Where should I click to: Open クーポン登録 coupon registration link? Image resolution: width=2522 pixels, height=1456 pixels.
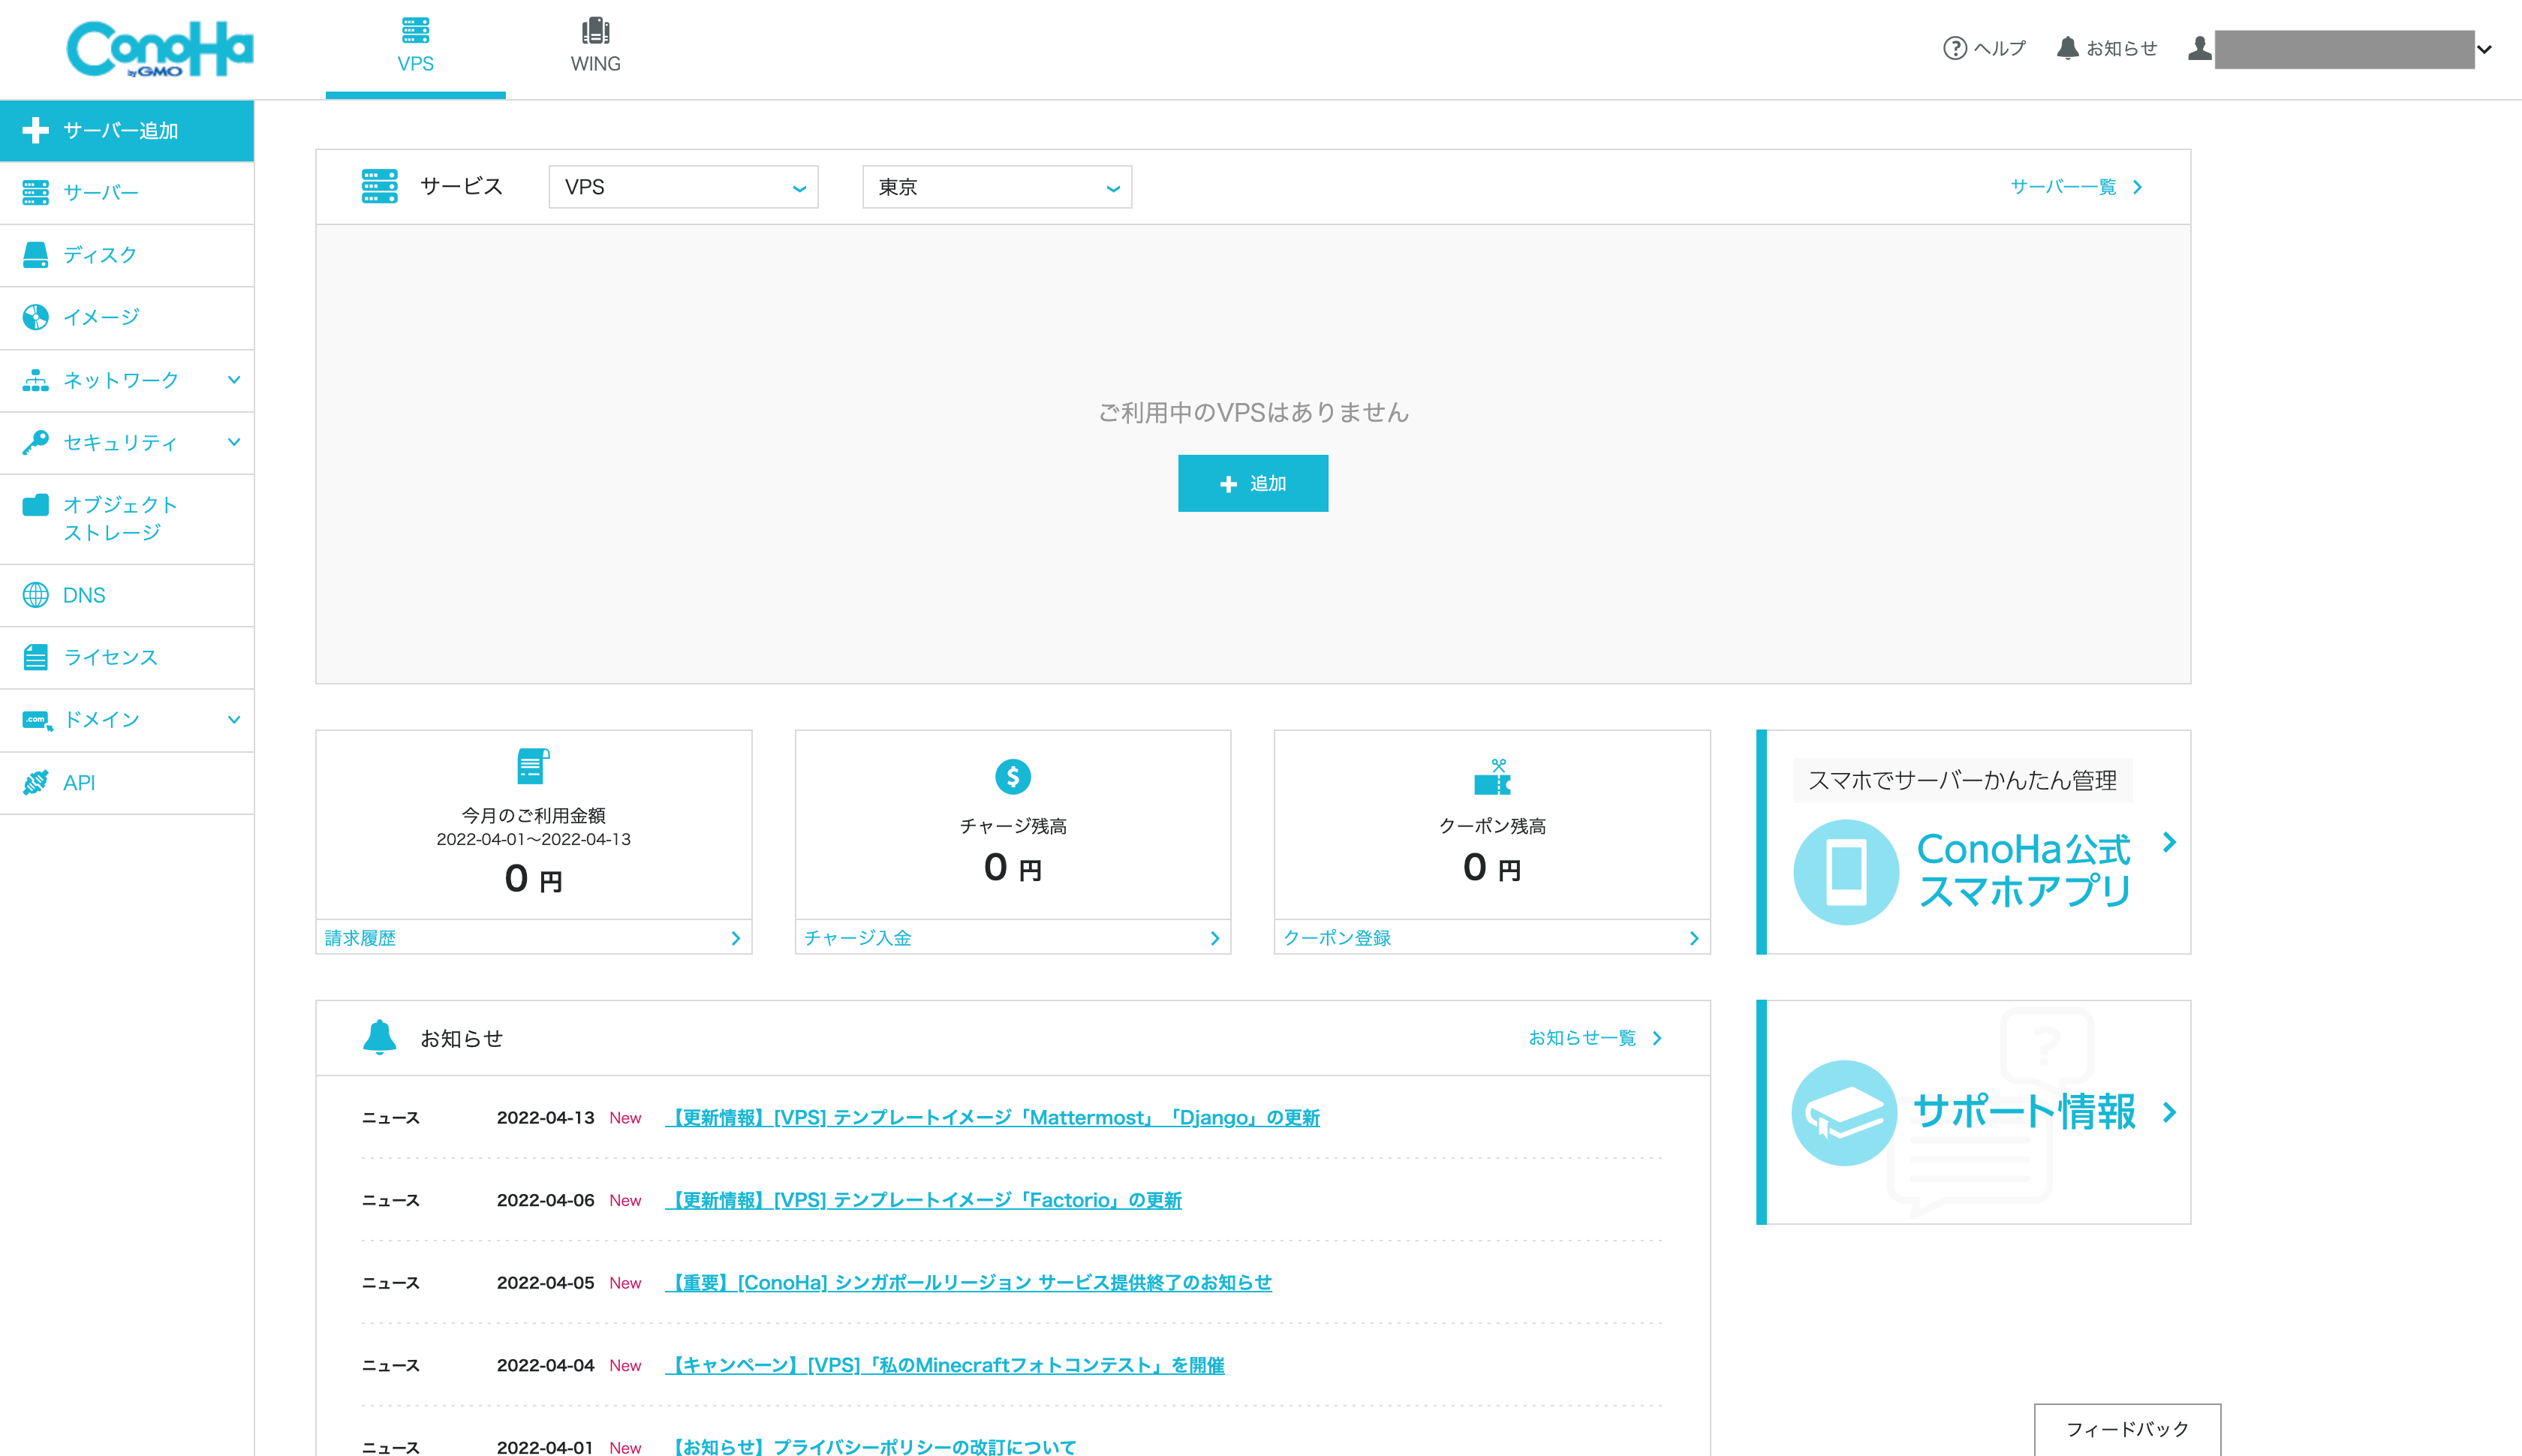tap(1492, 938)
